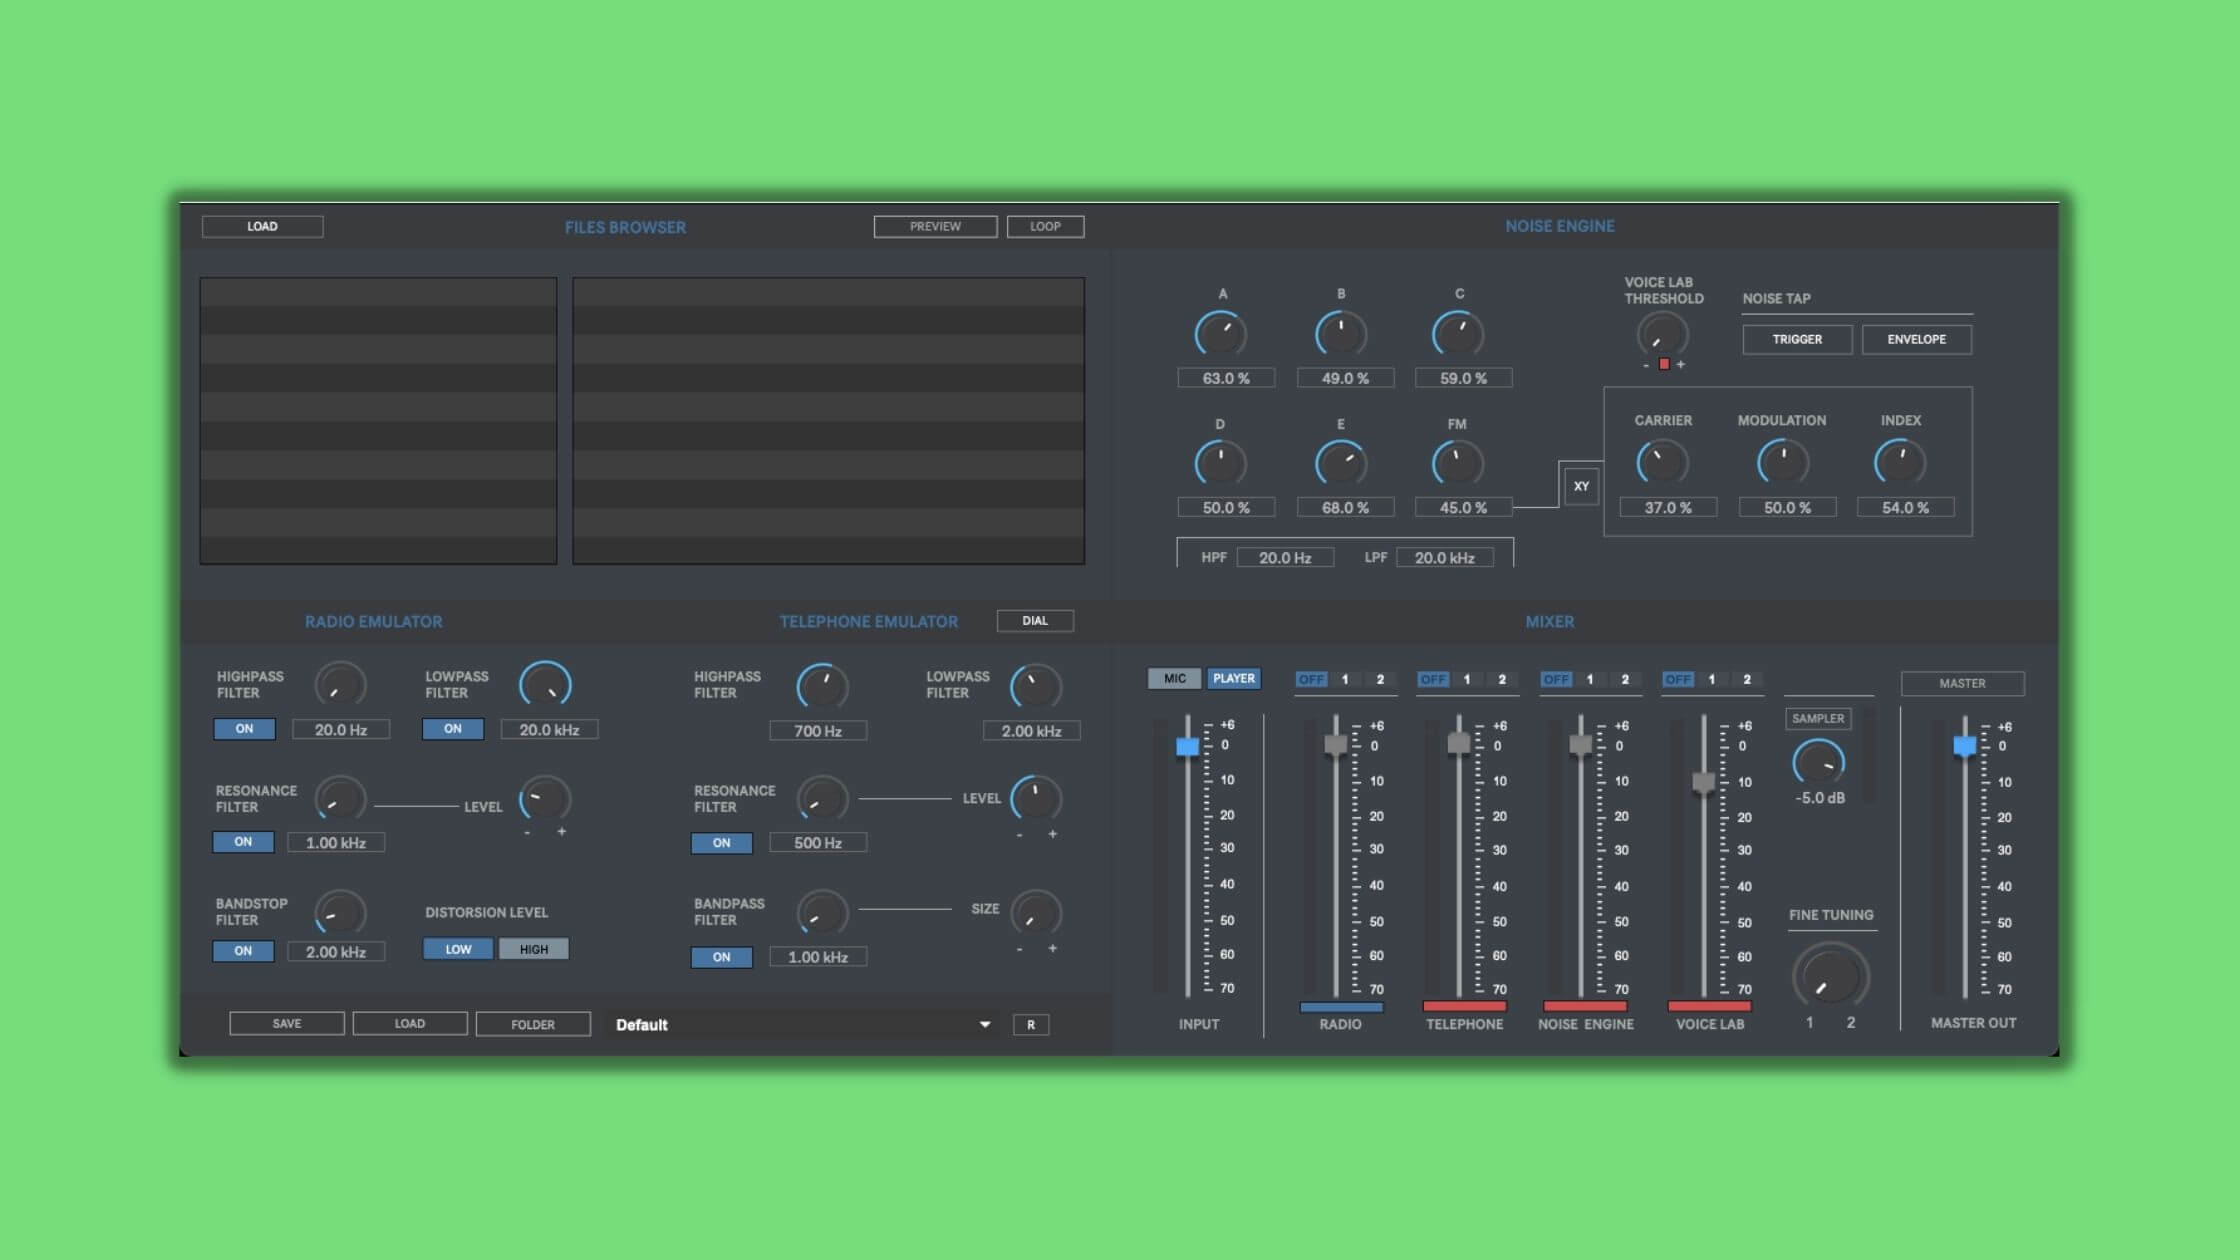2240x1260 pixels.
Task: Enable the LOOP button
Action: tap(1045, 226)
